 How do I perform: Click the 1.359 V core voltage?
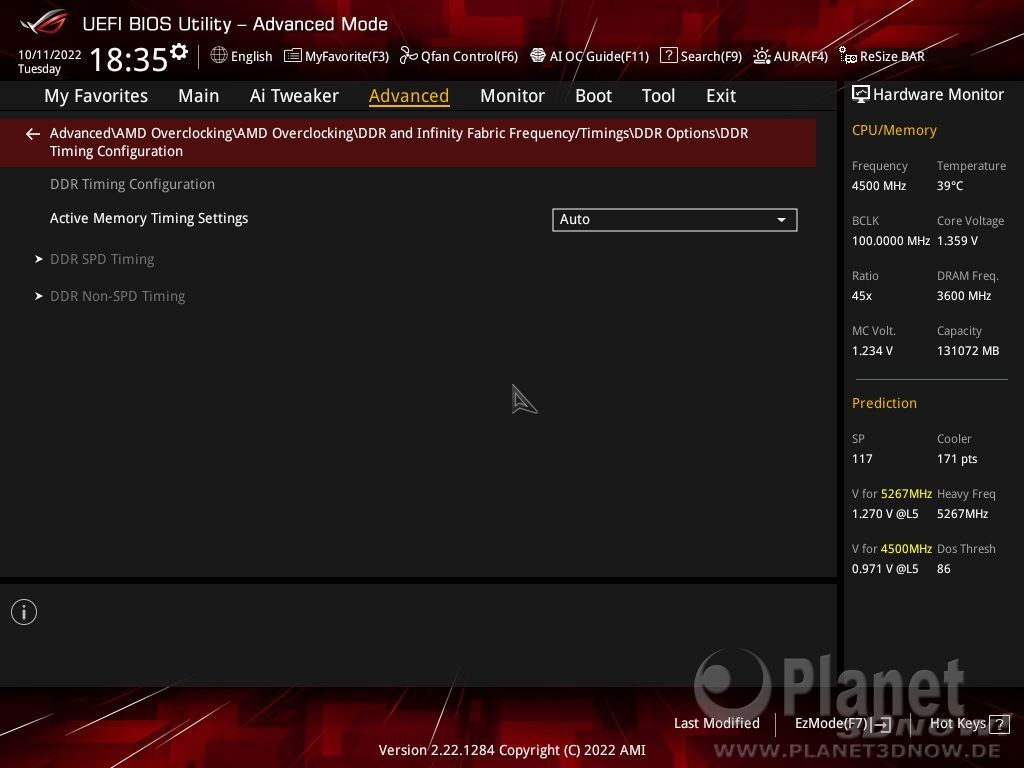coord(957,241)
